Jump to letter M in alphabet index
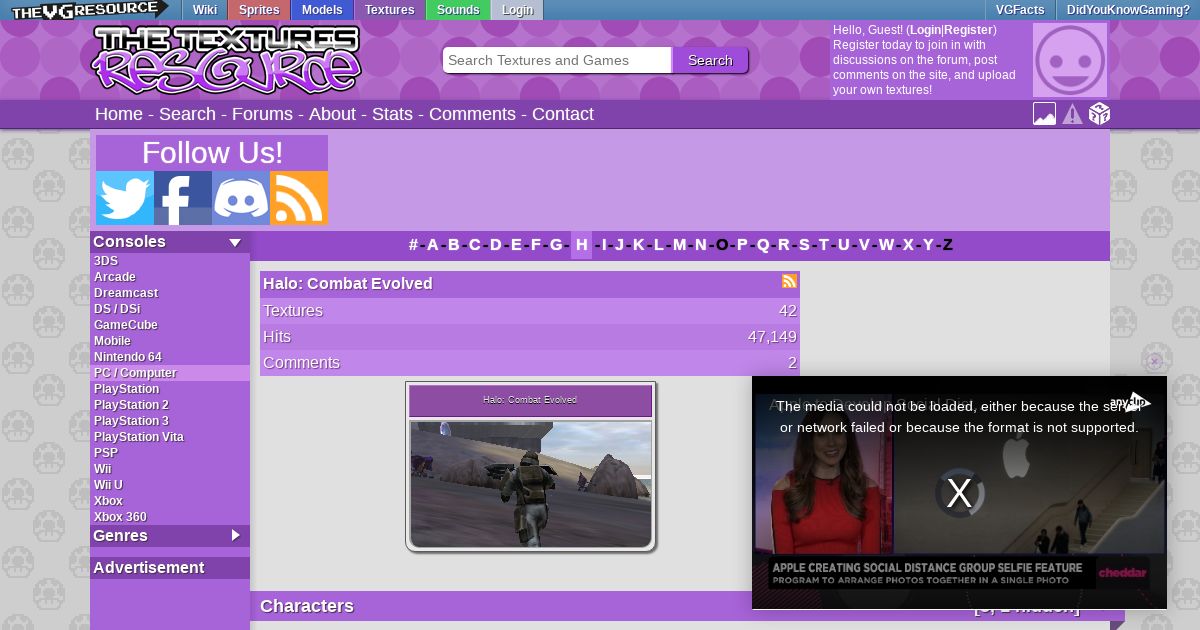The height and width of the screenshot is (630, 1200). [680, 245]
